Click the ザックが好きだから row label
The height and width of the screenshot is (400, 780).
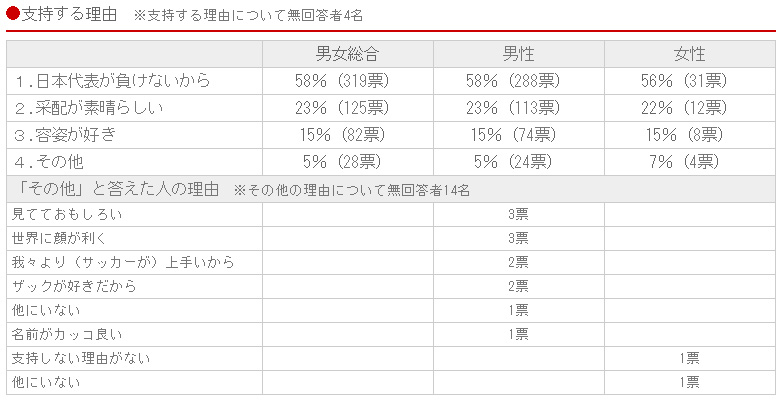point(74,287)
